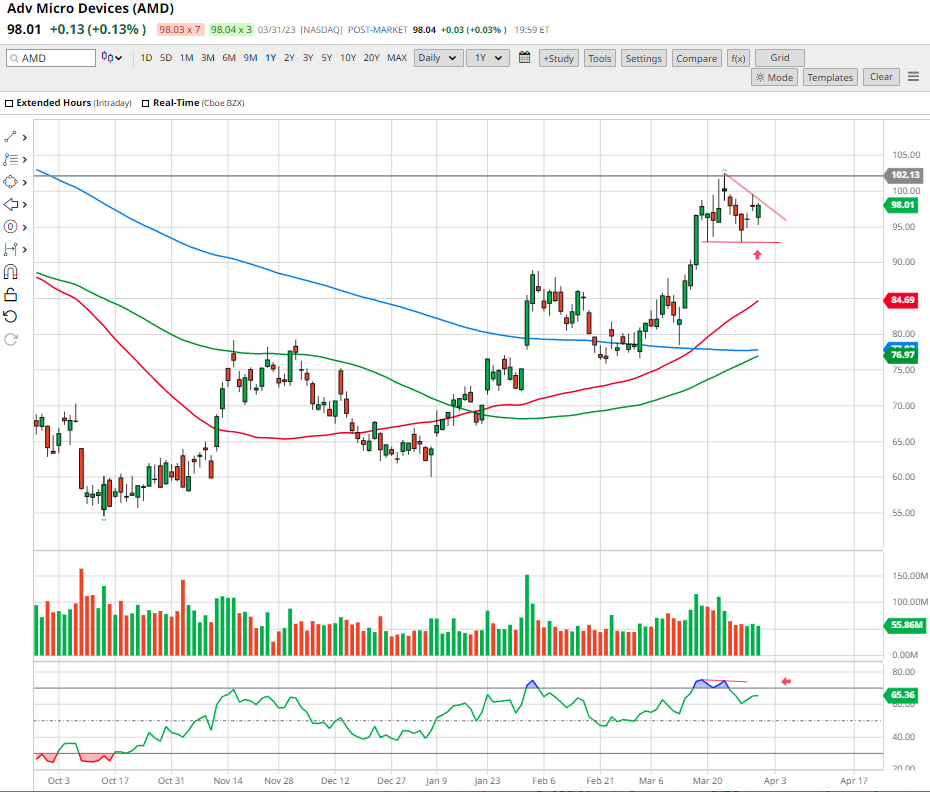This screenshot has height=792, width=930.
Task: Click the Compare button
Action: click(x=696, y=58)
